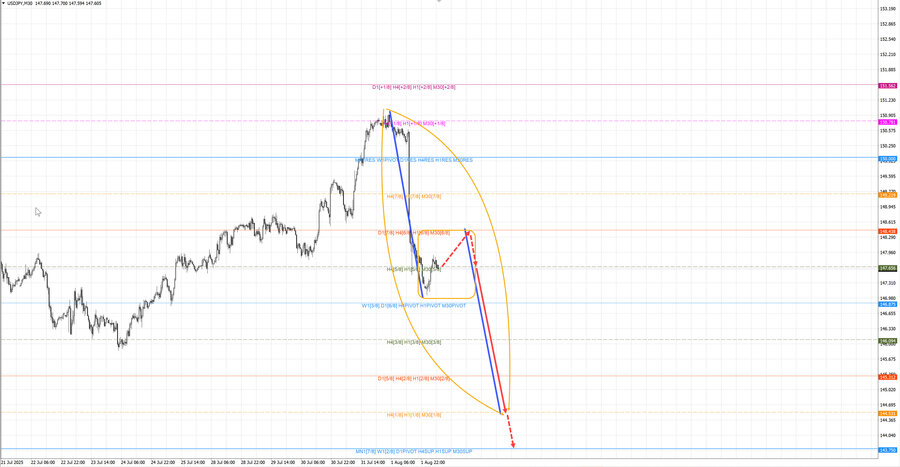This screenshot has height=467, width=900.
Task: Select the magenta 150.781 price tag
Action: 887,122
